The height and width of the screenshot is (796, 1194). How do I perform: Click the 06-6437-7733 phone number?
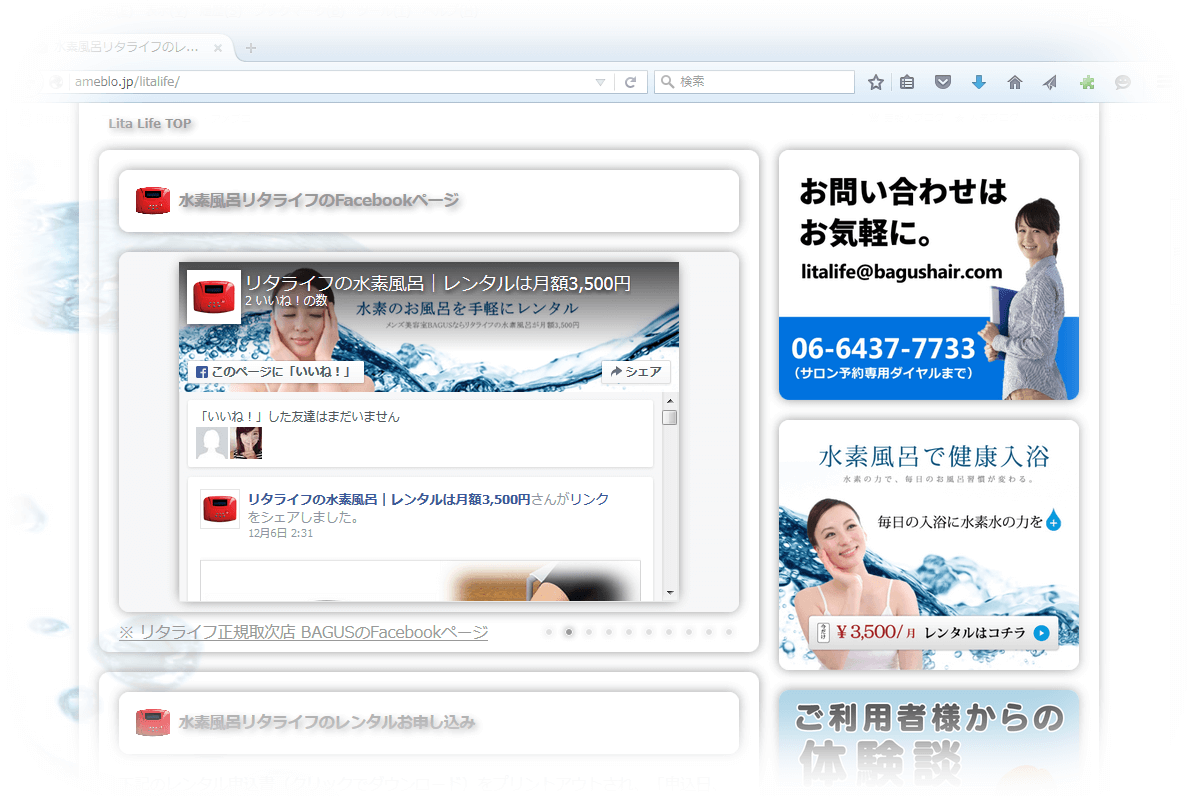click(883, 349)
